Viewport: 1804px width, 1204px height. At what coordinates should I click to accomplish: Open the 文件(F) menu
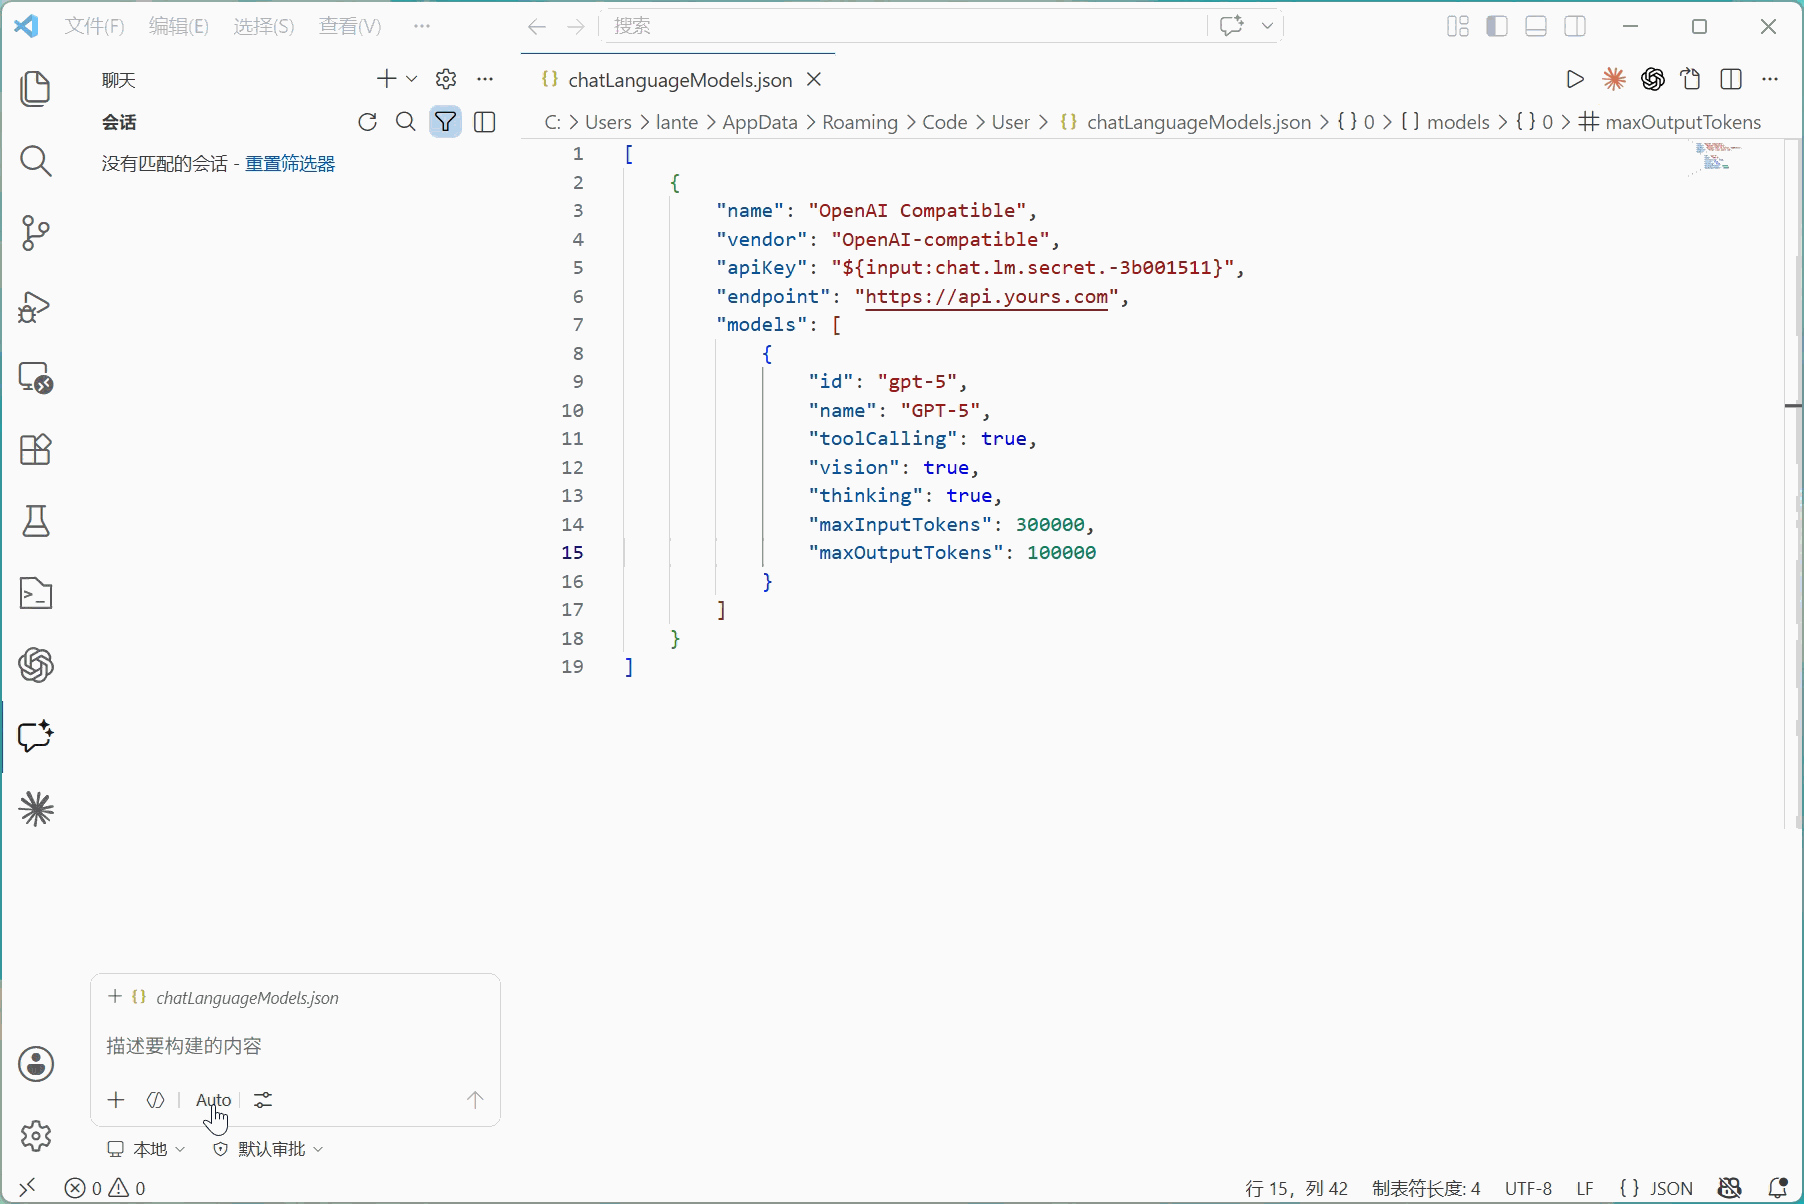tap(94, 26)
